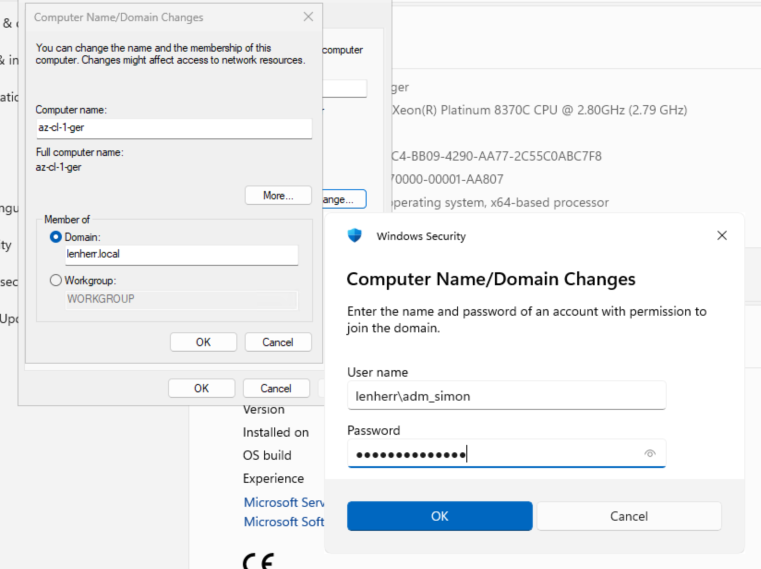Focus the User name field with lenherr\adm_simon

coord(506,395)
